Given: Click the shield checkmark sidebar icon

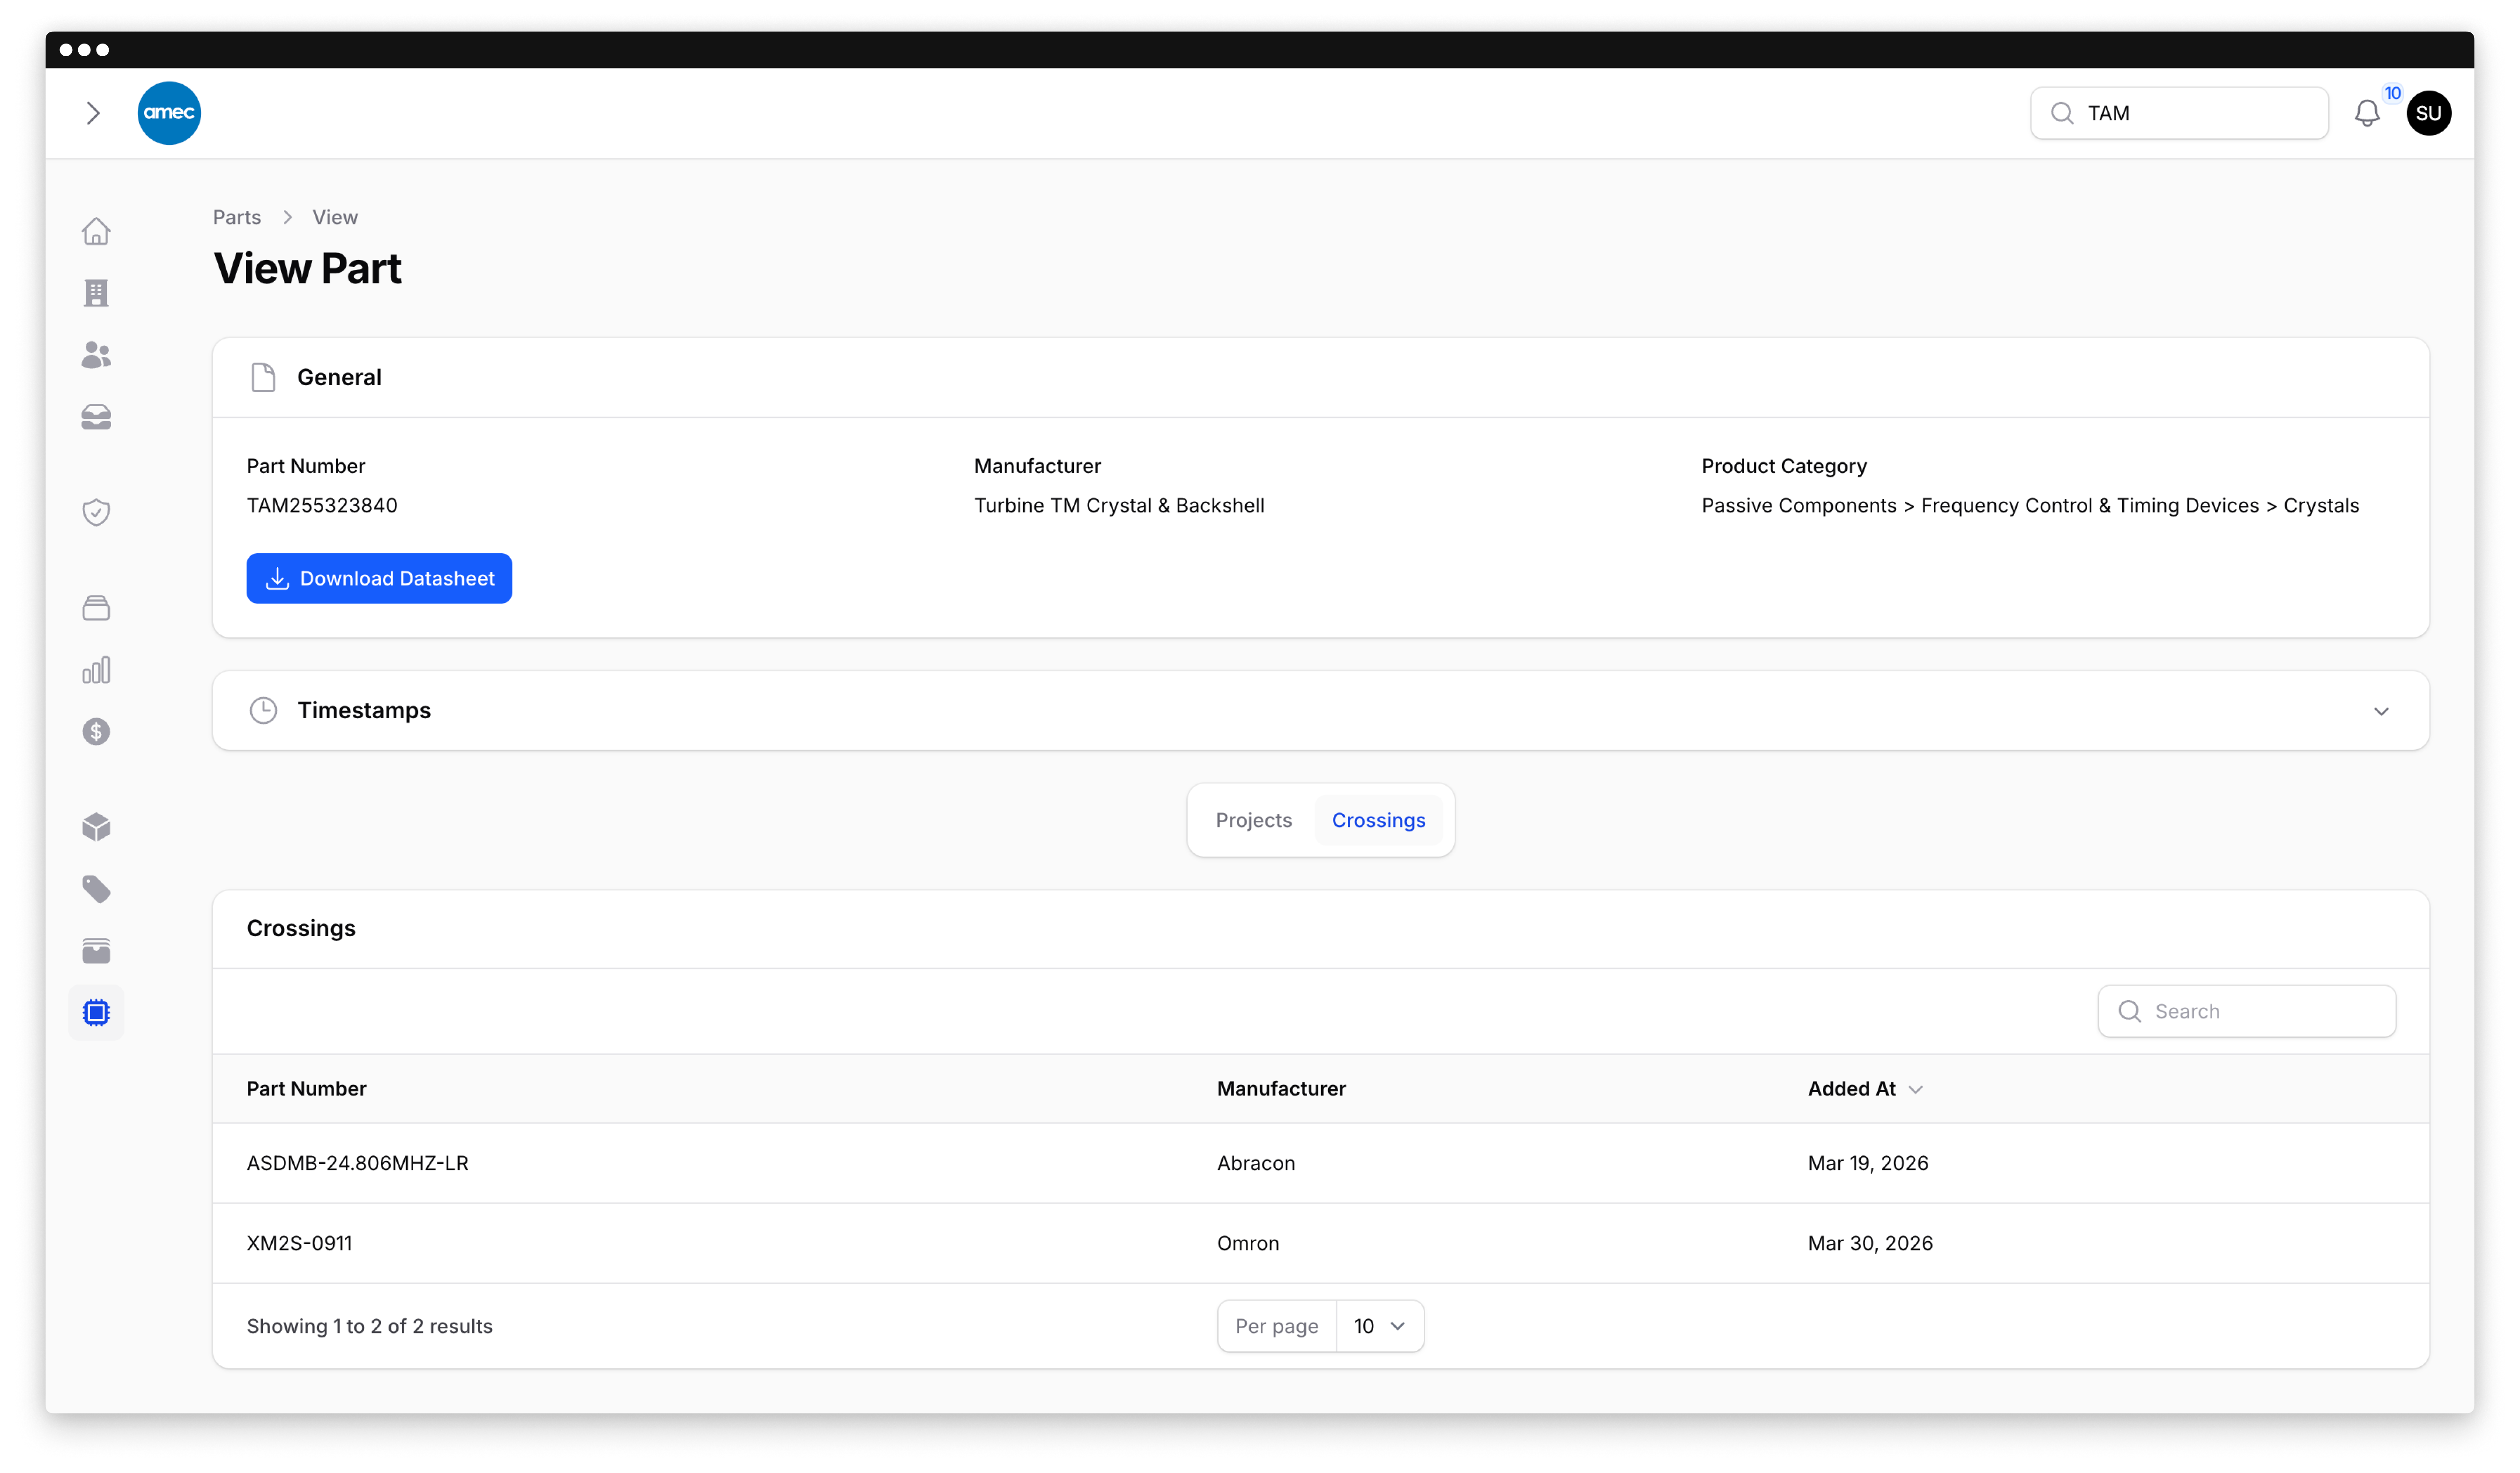Looking at the screenshot, I should 96,513.
